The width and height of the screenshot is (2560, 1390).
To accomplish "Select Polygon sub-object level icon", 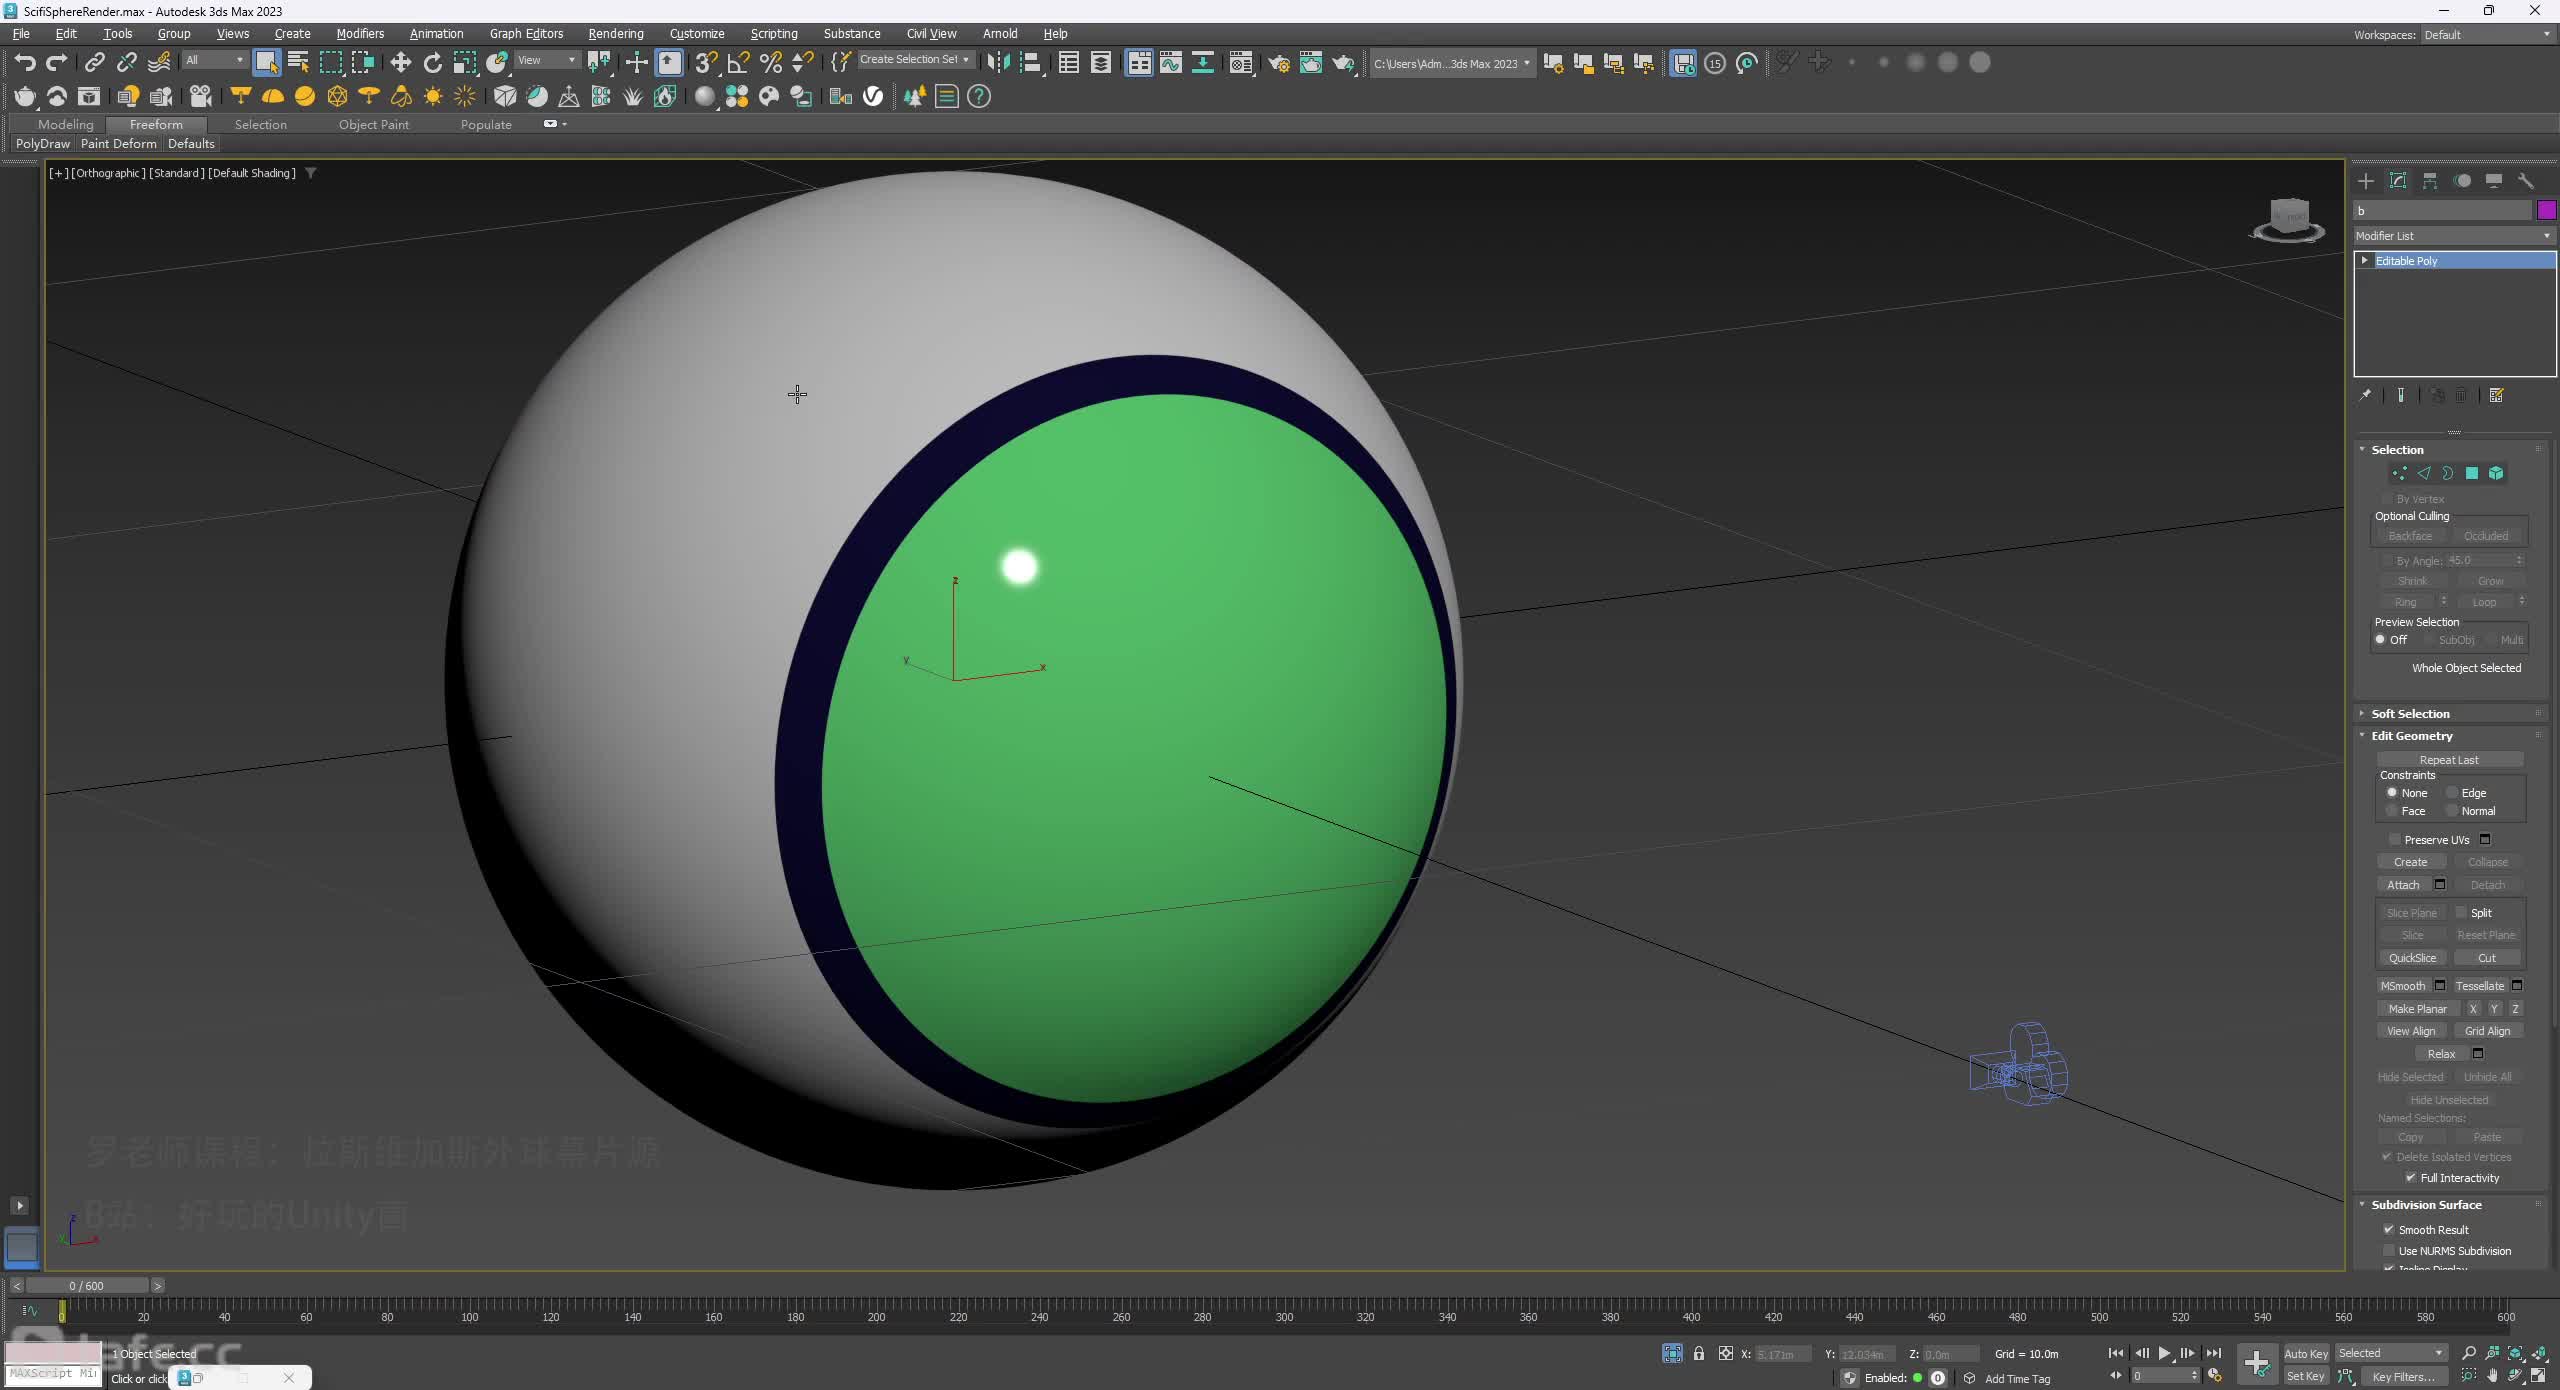I will point(2472,474).
